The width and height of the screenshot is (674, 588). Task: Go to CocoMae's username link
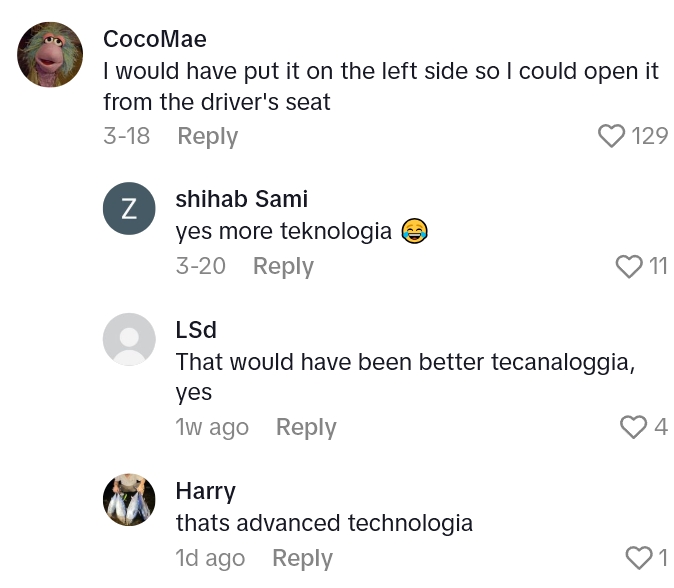[155, 39]
